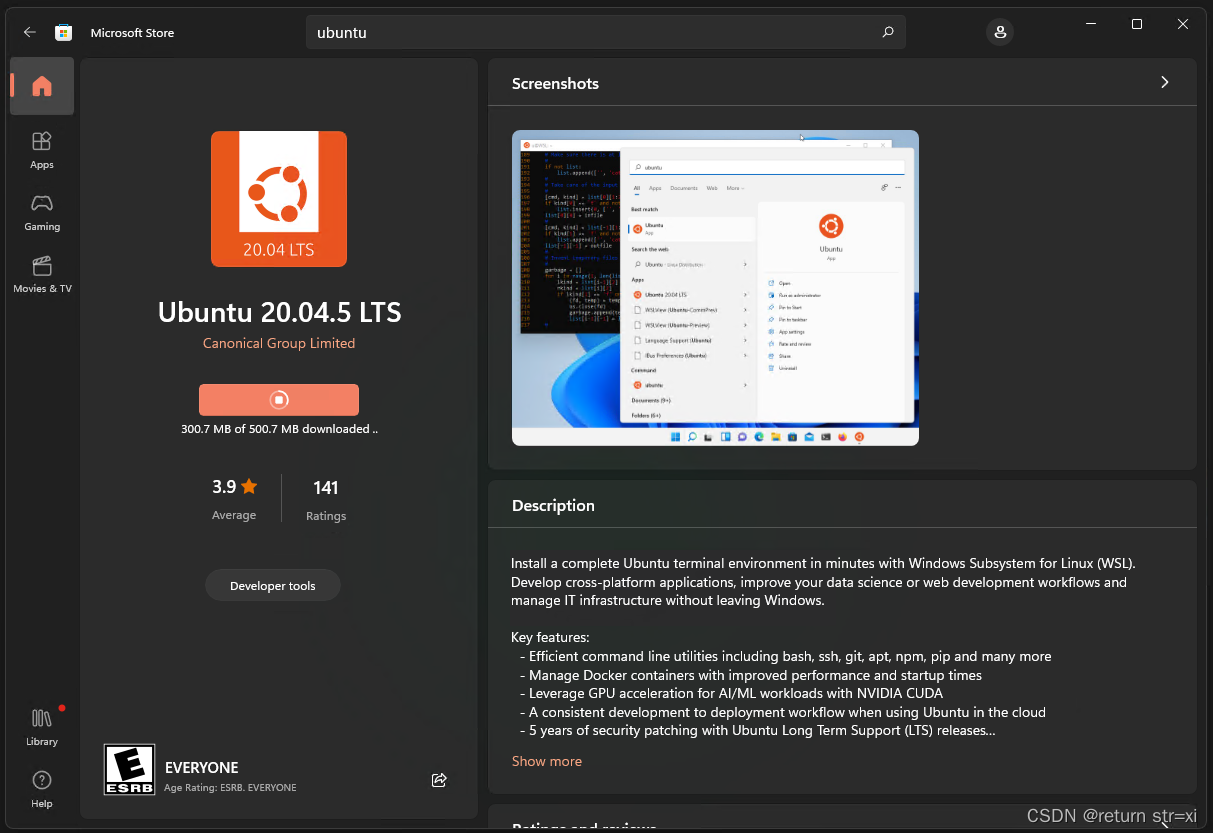The image size is (1213, 833).
Task: Expand the Screenshots section chevron
Action: [1164, 82]
